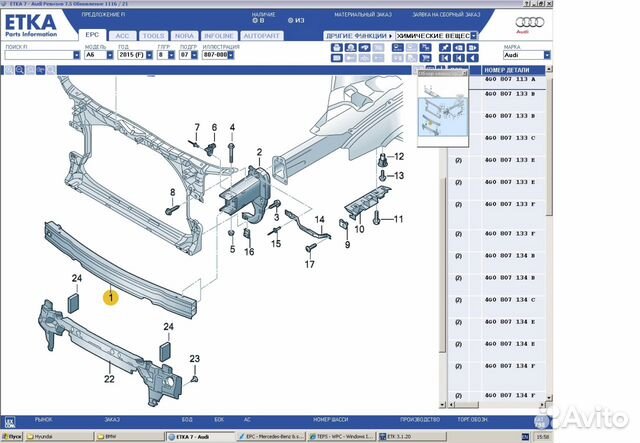Switch to the ACC tab
The image size is (640, 443).
pos(122,36)
